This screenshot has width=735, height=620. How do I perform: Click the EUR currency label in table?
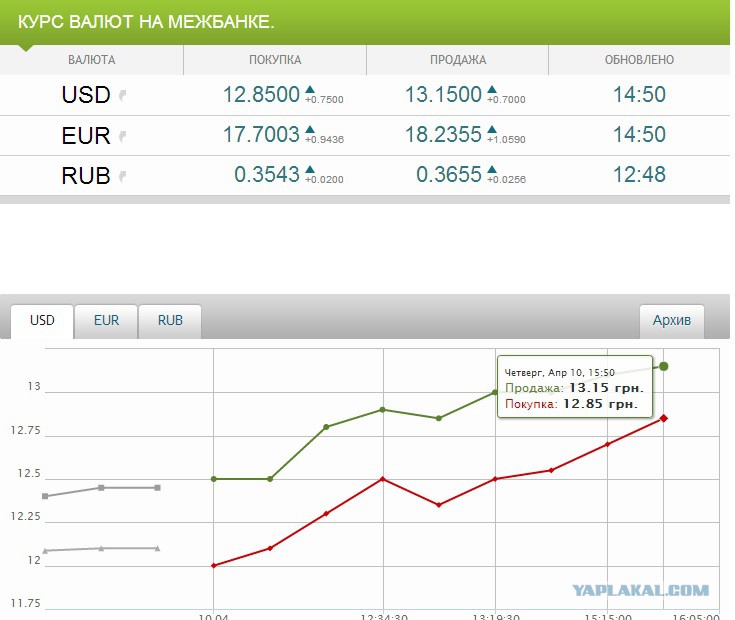coord(86,136)
